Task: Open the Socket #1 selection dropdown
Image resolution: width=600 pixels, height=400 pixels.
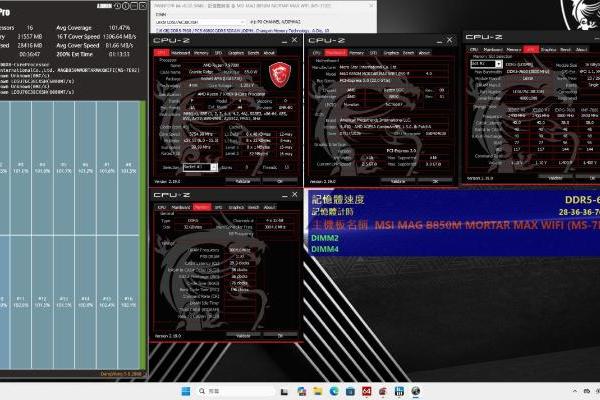Action: pos(200,167)
